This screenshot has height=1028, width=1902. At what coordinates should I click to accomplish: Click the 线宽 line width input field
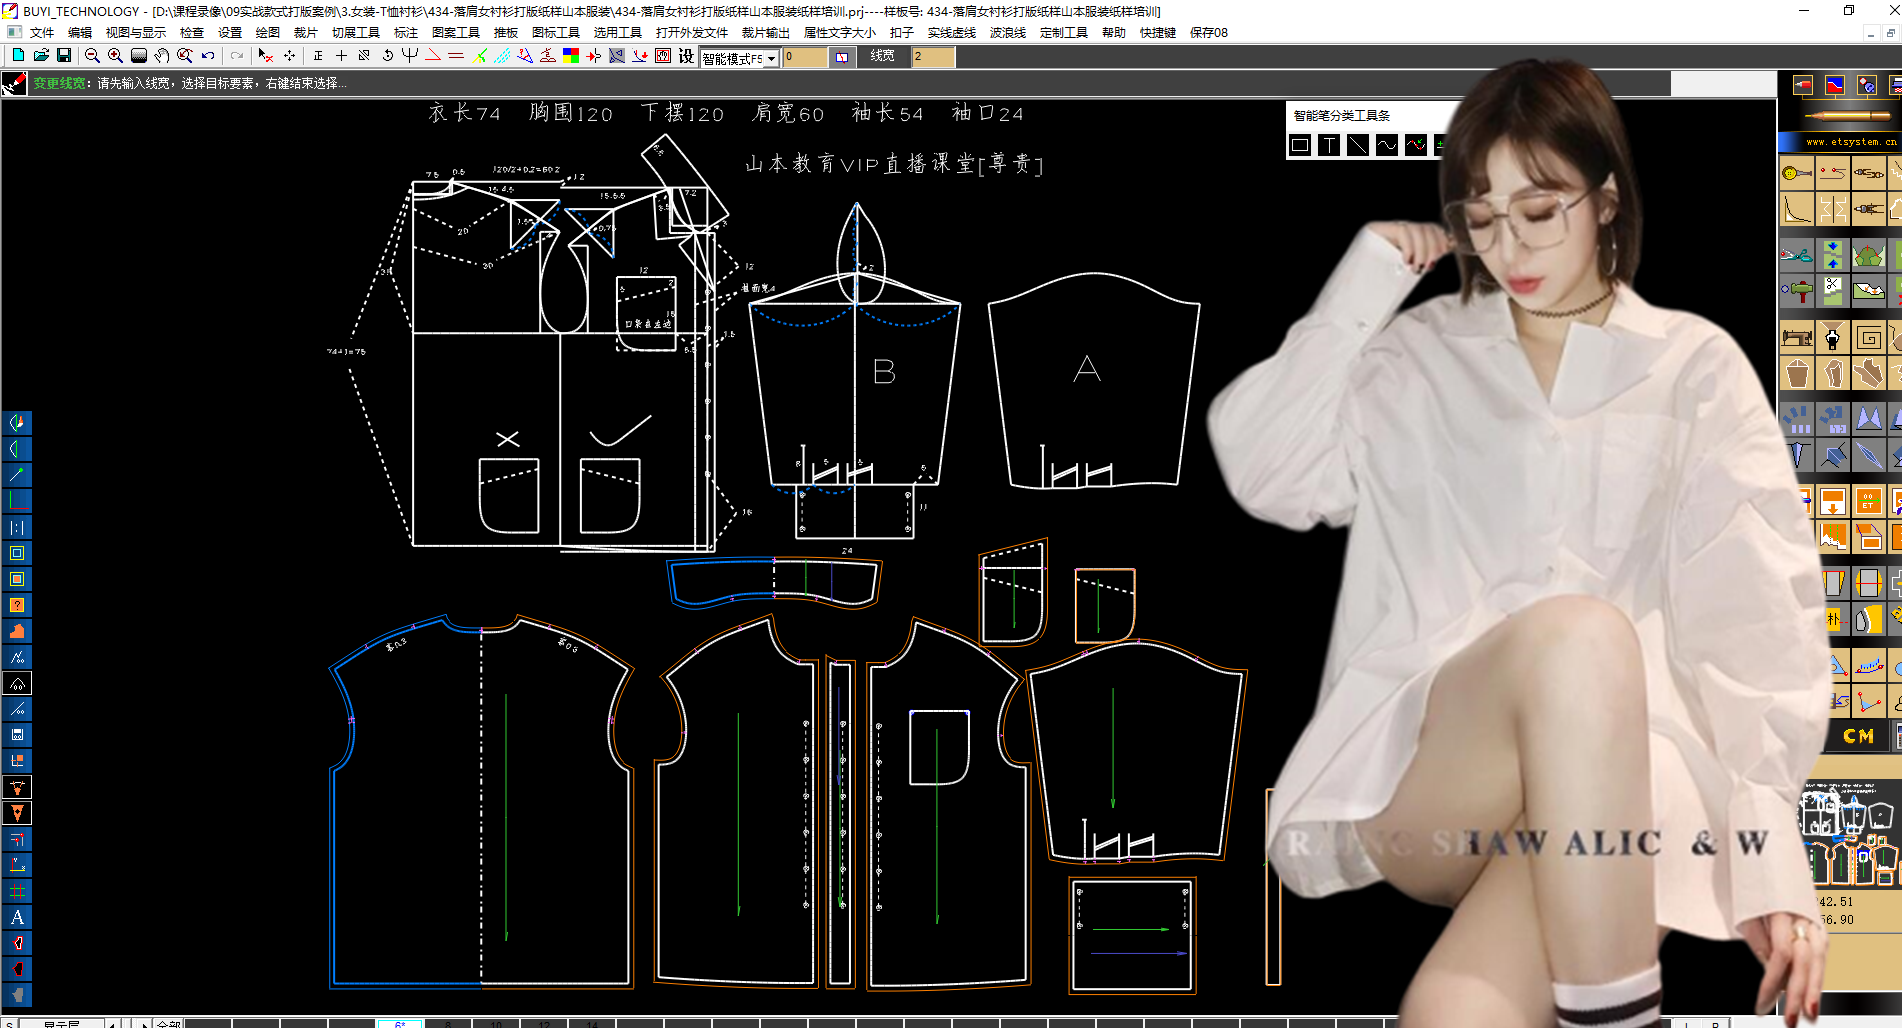(x=932, y=57)
